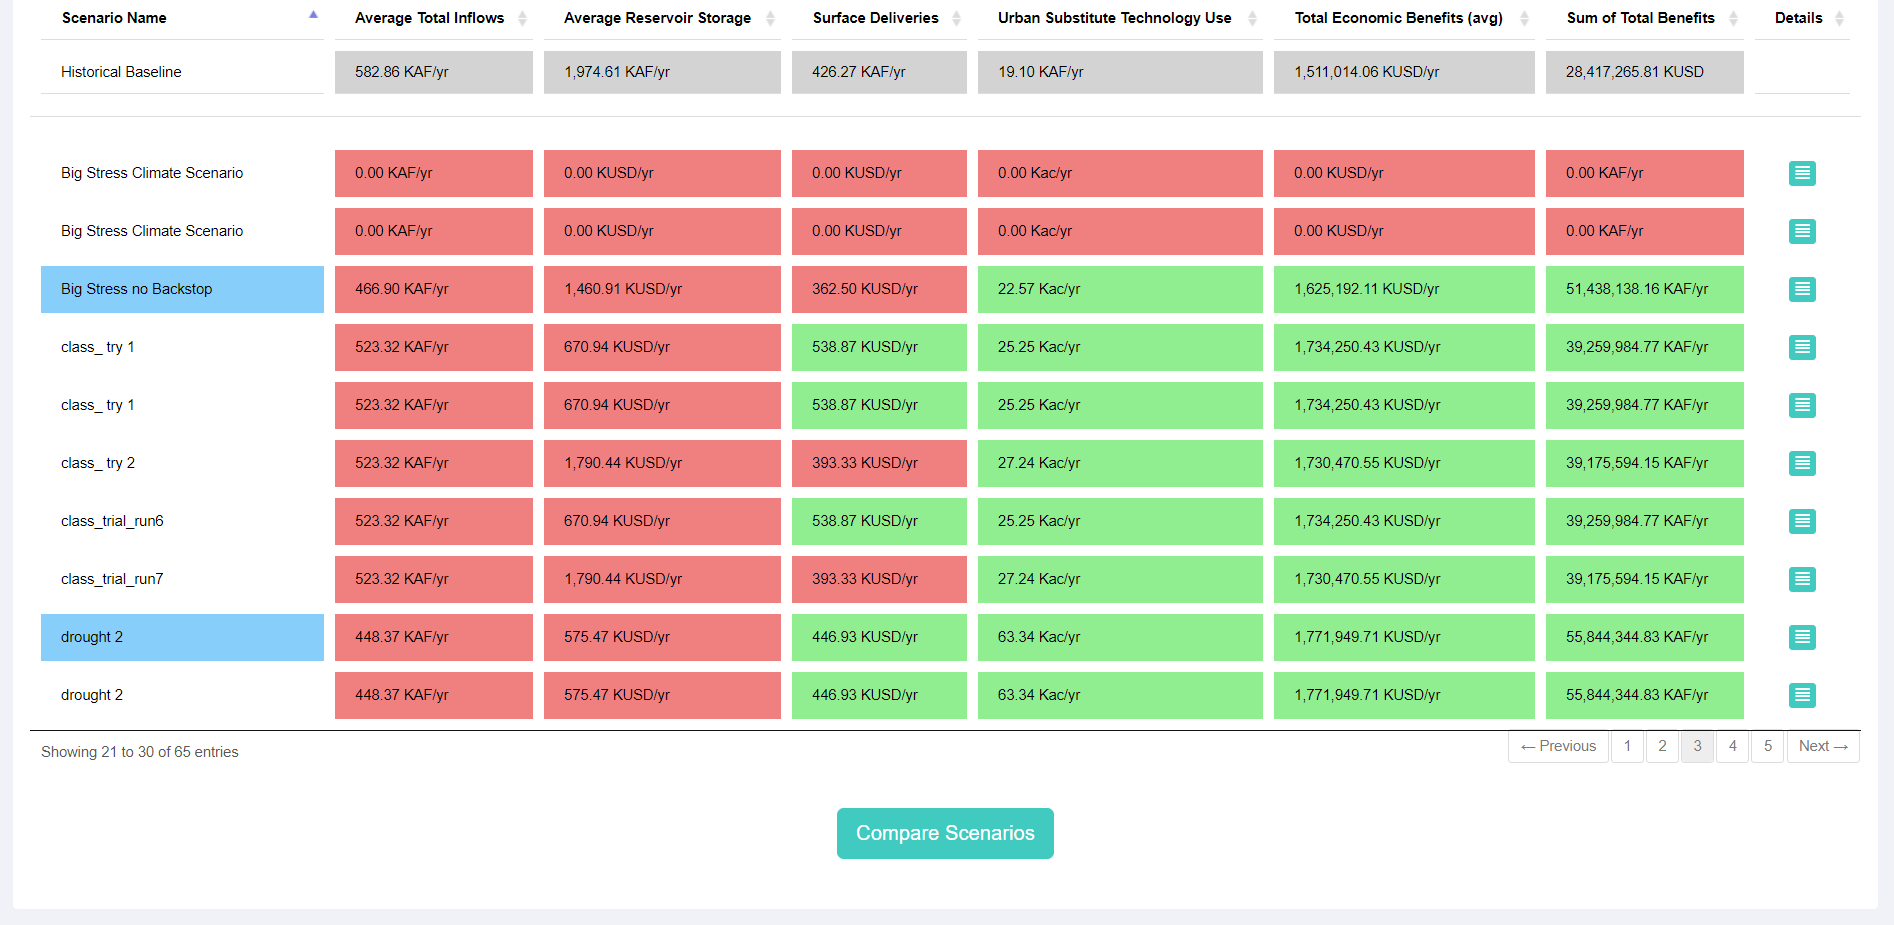This screenshot has width=1894, height=925.
Task: Select the class_trial_run6 scenario
Action: tap(182, 521)
